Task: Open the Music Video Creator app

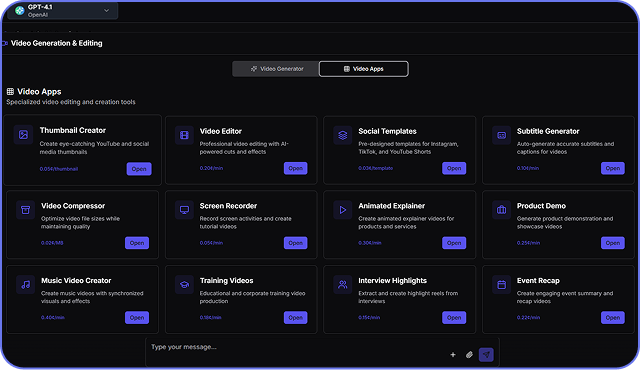Action: 137,317
